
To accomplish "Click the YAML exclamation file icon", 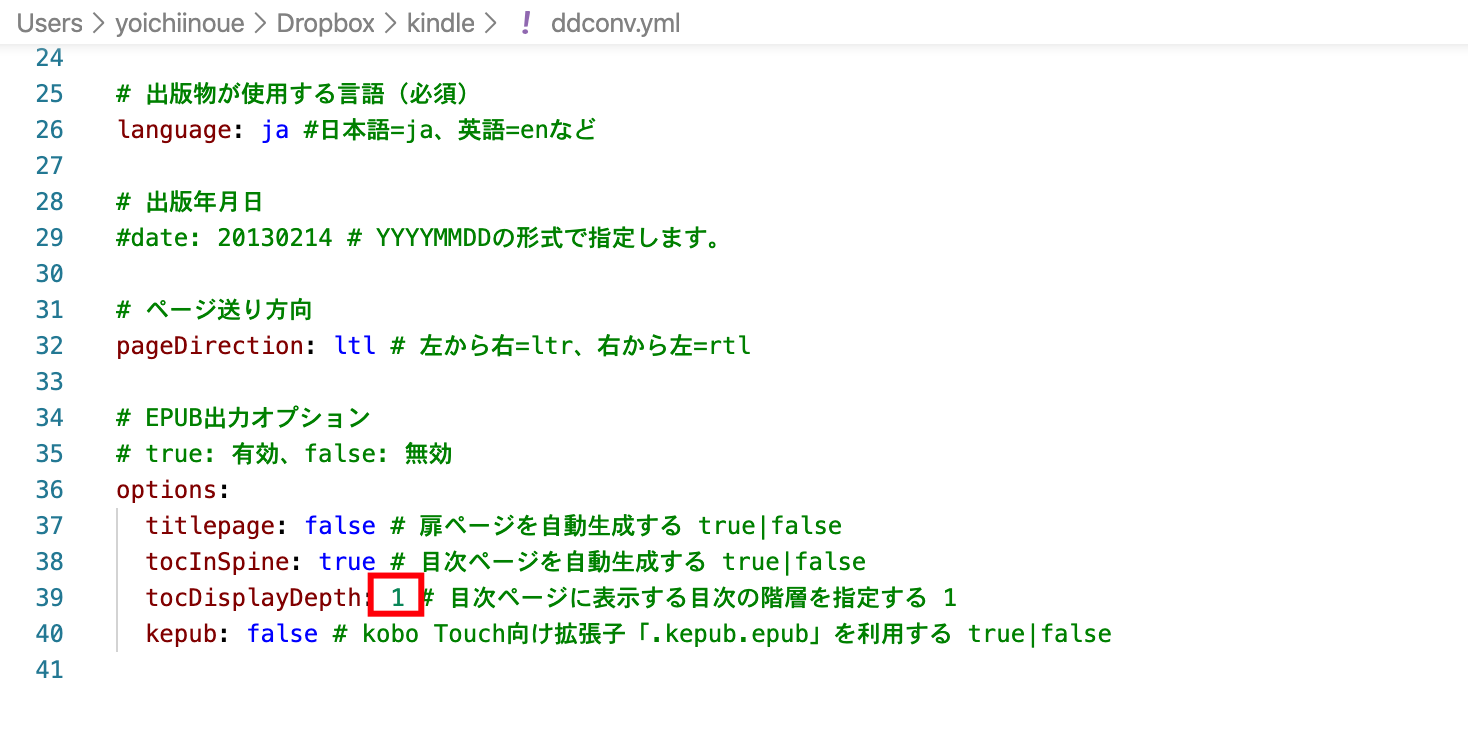I will tap(525, 23).
